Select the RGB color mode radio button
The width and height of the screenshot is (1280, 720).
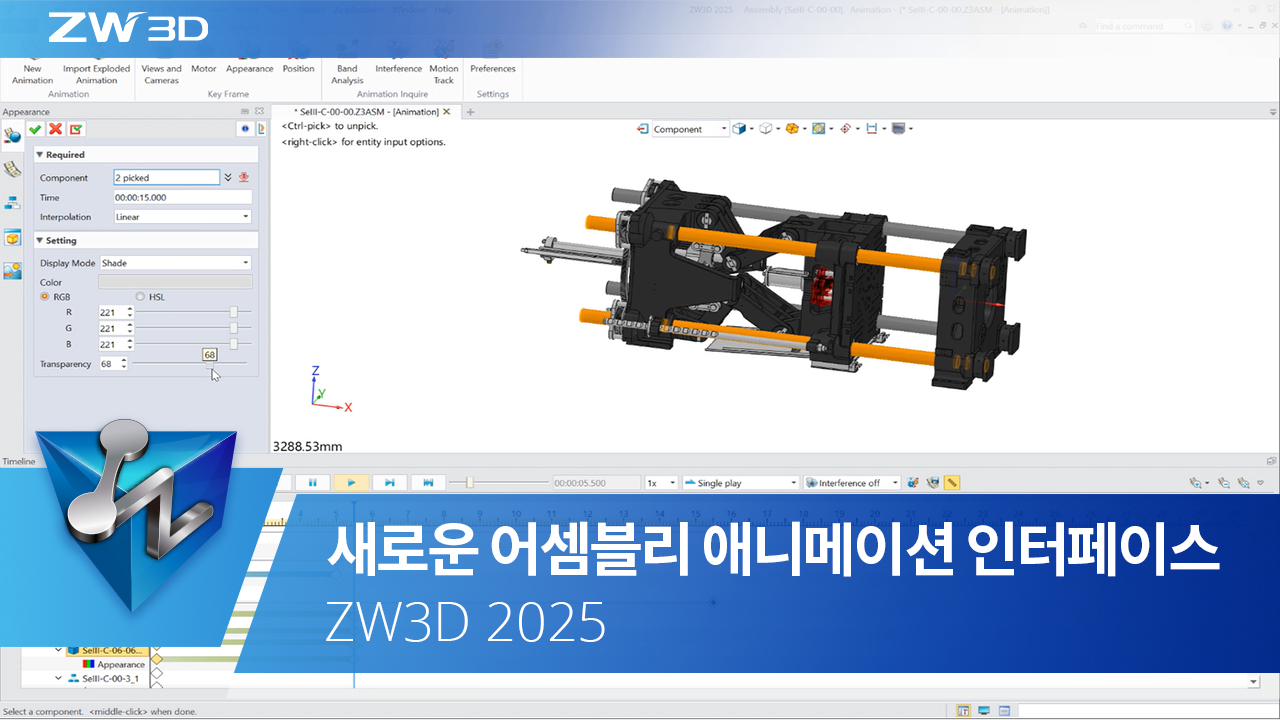44,297
